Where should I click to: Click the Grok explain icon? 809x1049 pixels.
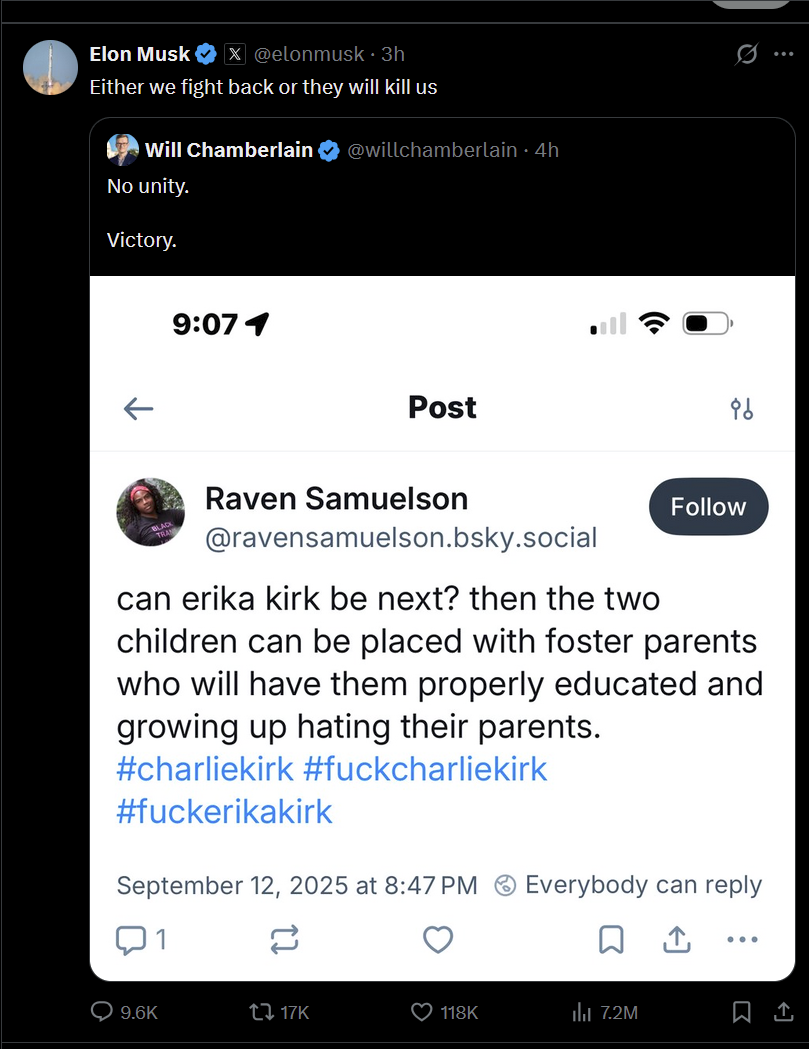click(x=746, y=54)
